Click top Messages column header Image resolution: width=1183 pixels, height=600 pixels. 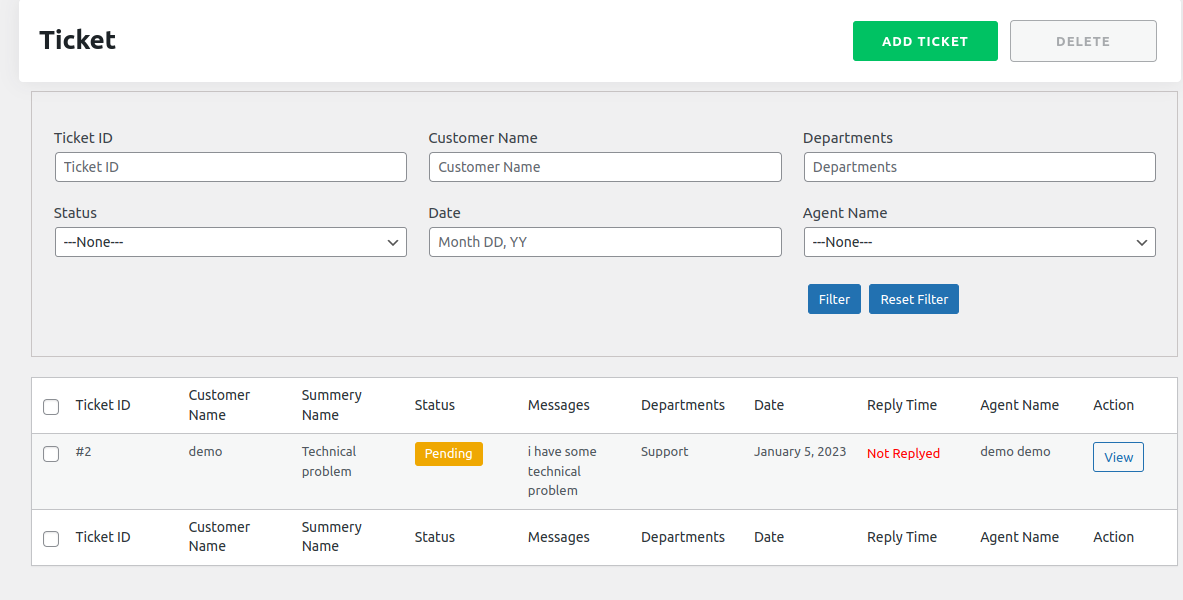(x=558, y=405)
